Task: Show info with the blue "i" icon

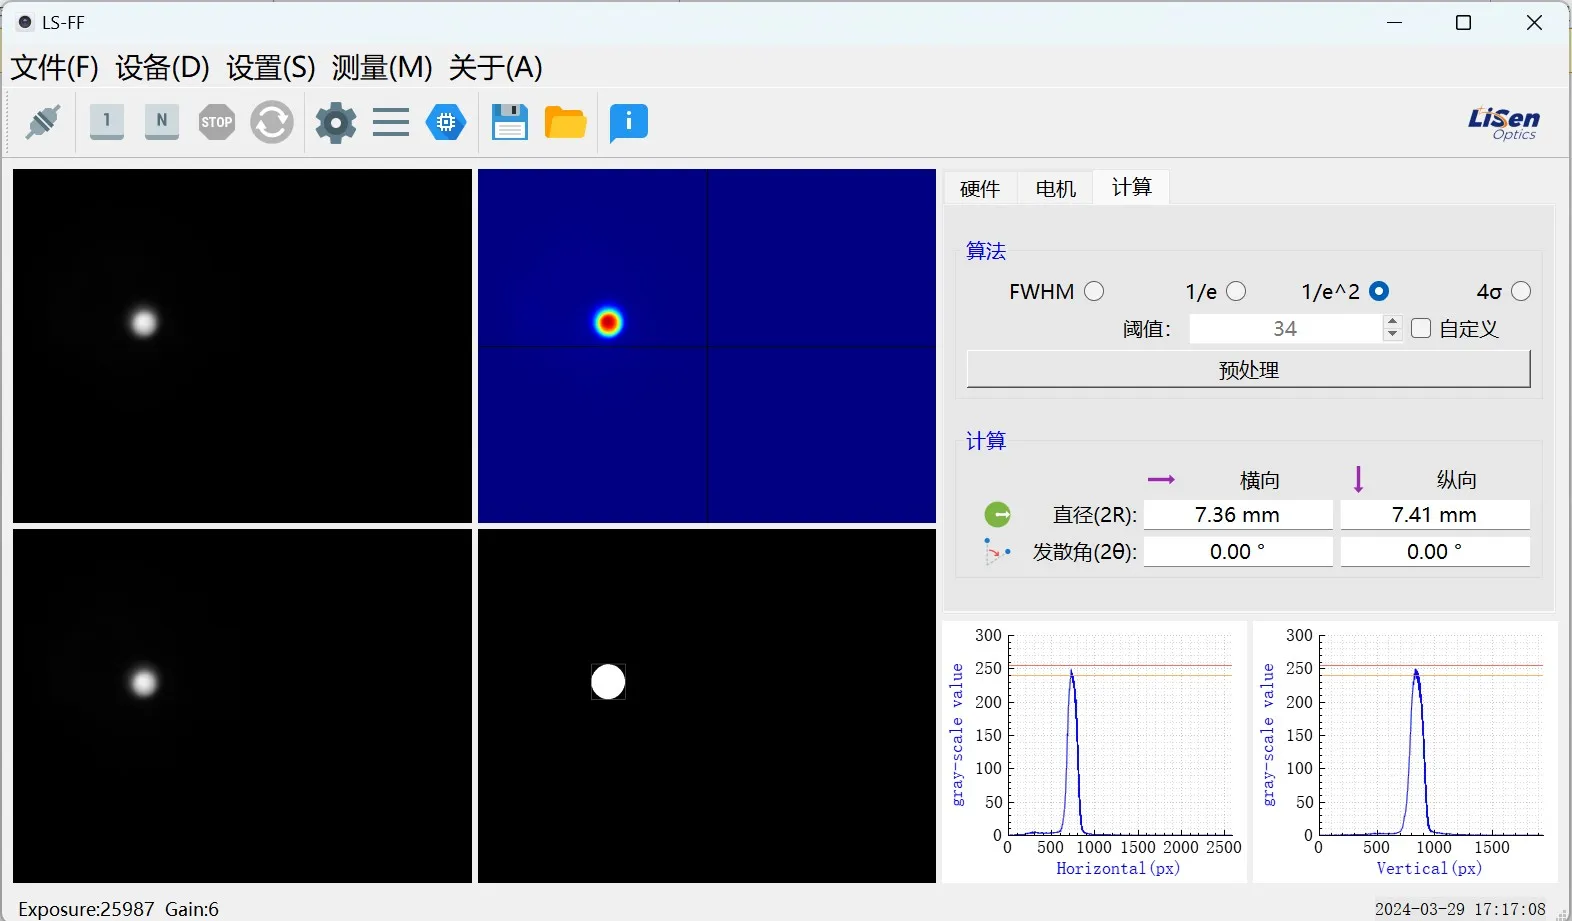Action: click(628, 122)
